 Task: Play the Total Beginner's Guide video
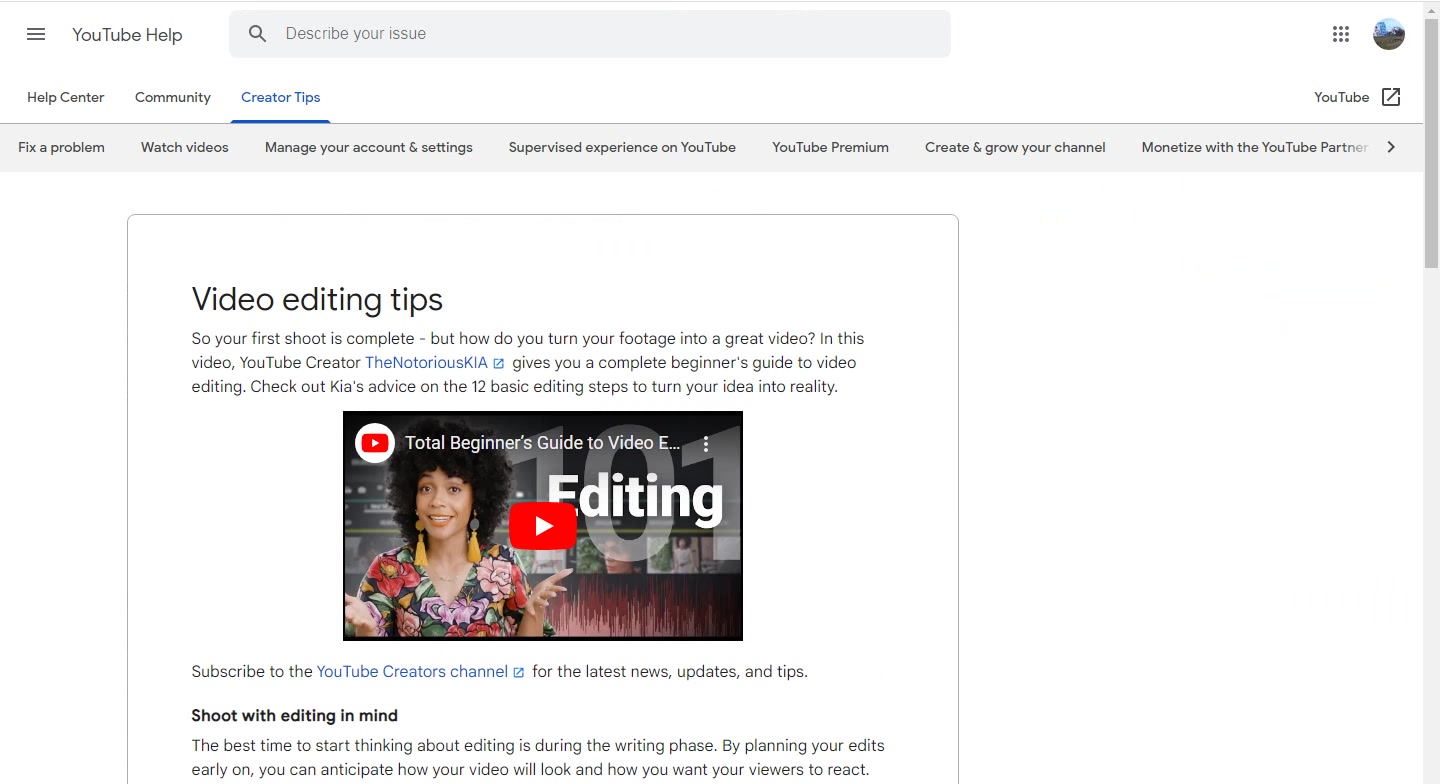coord(543,526)
